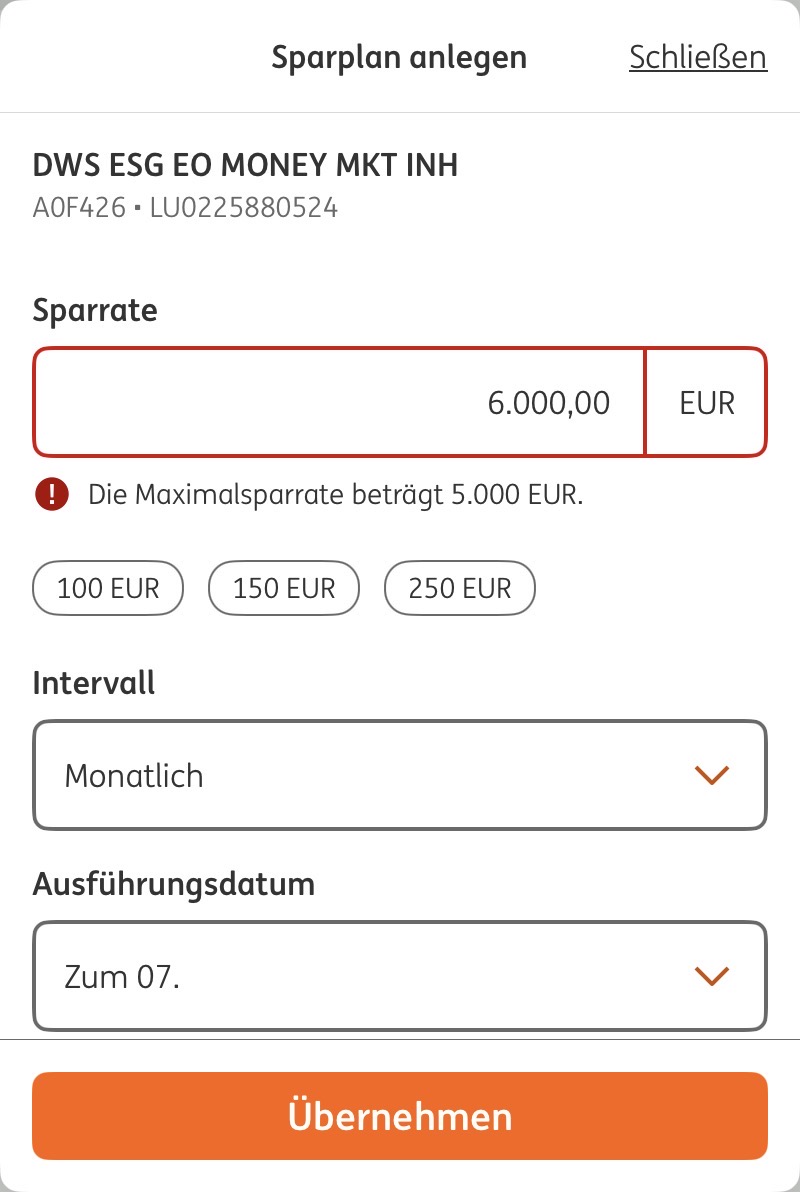Select the 100 EUR quick amount chip
This screenshot has width=800, height=1192.
click(108, 588)
